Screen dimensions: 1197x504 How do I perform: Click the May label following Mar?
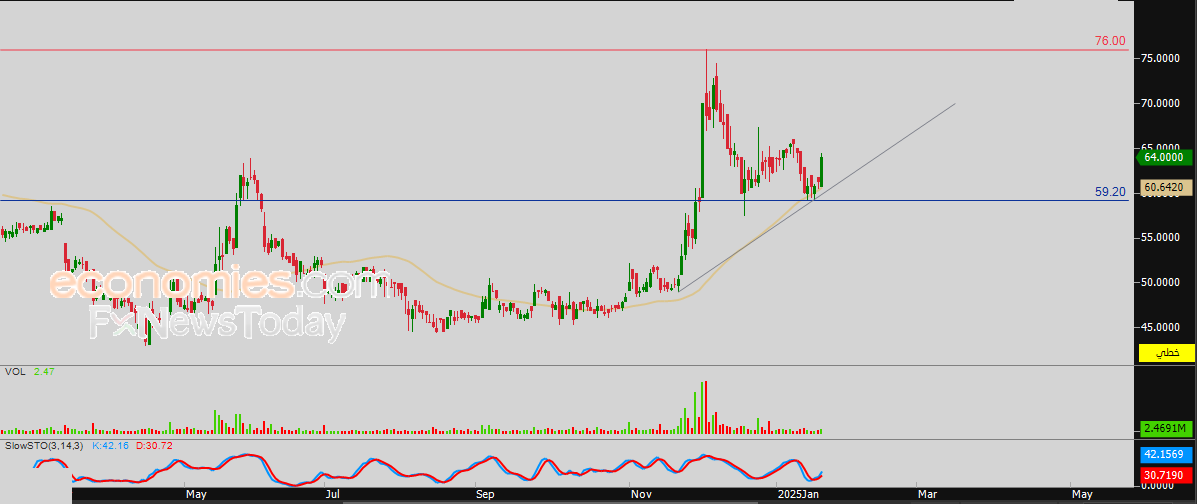[1082, 495]
